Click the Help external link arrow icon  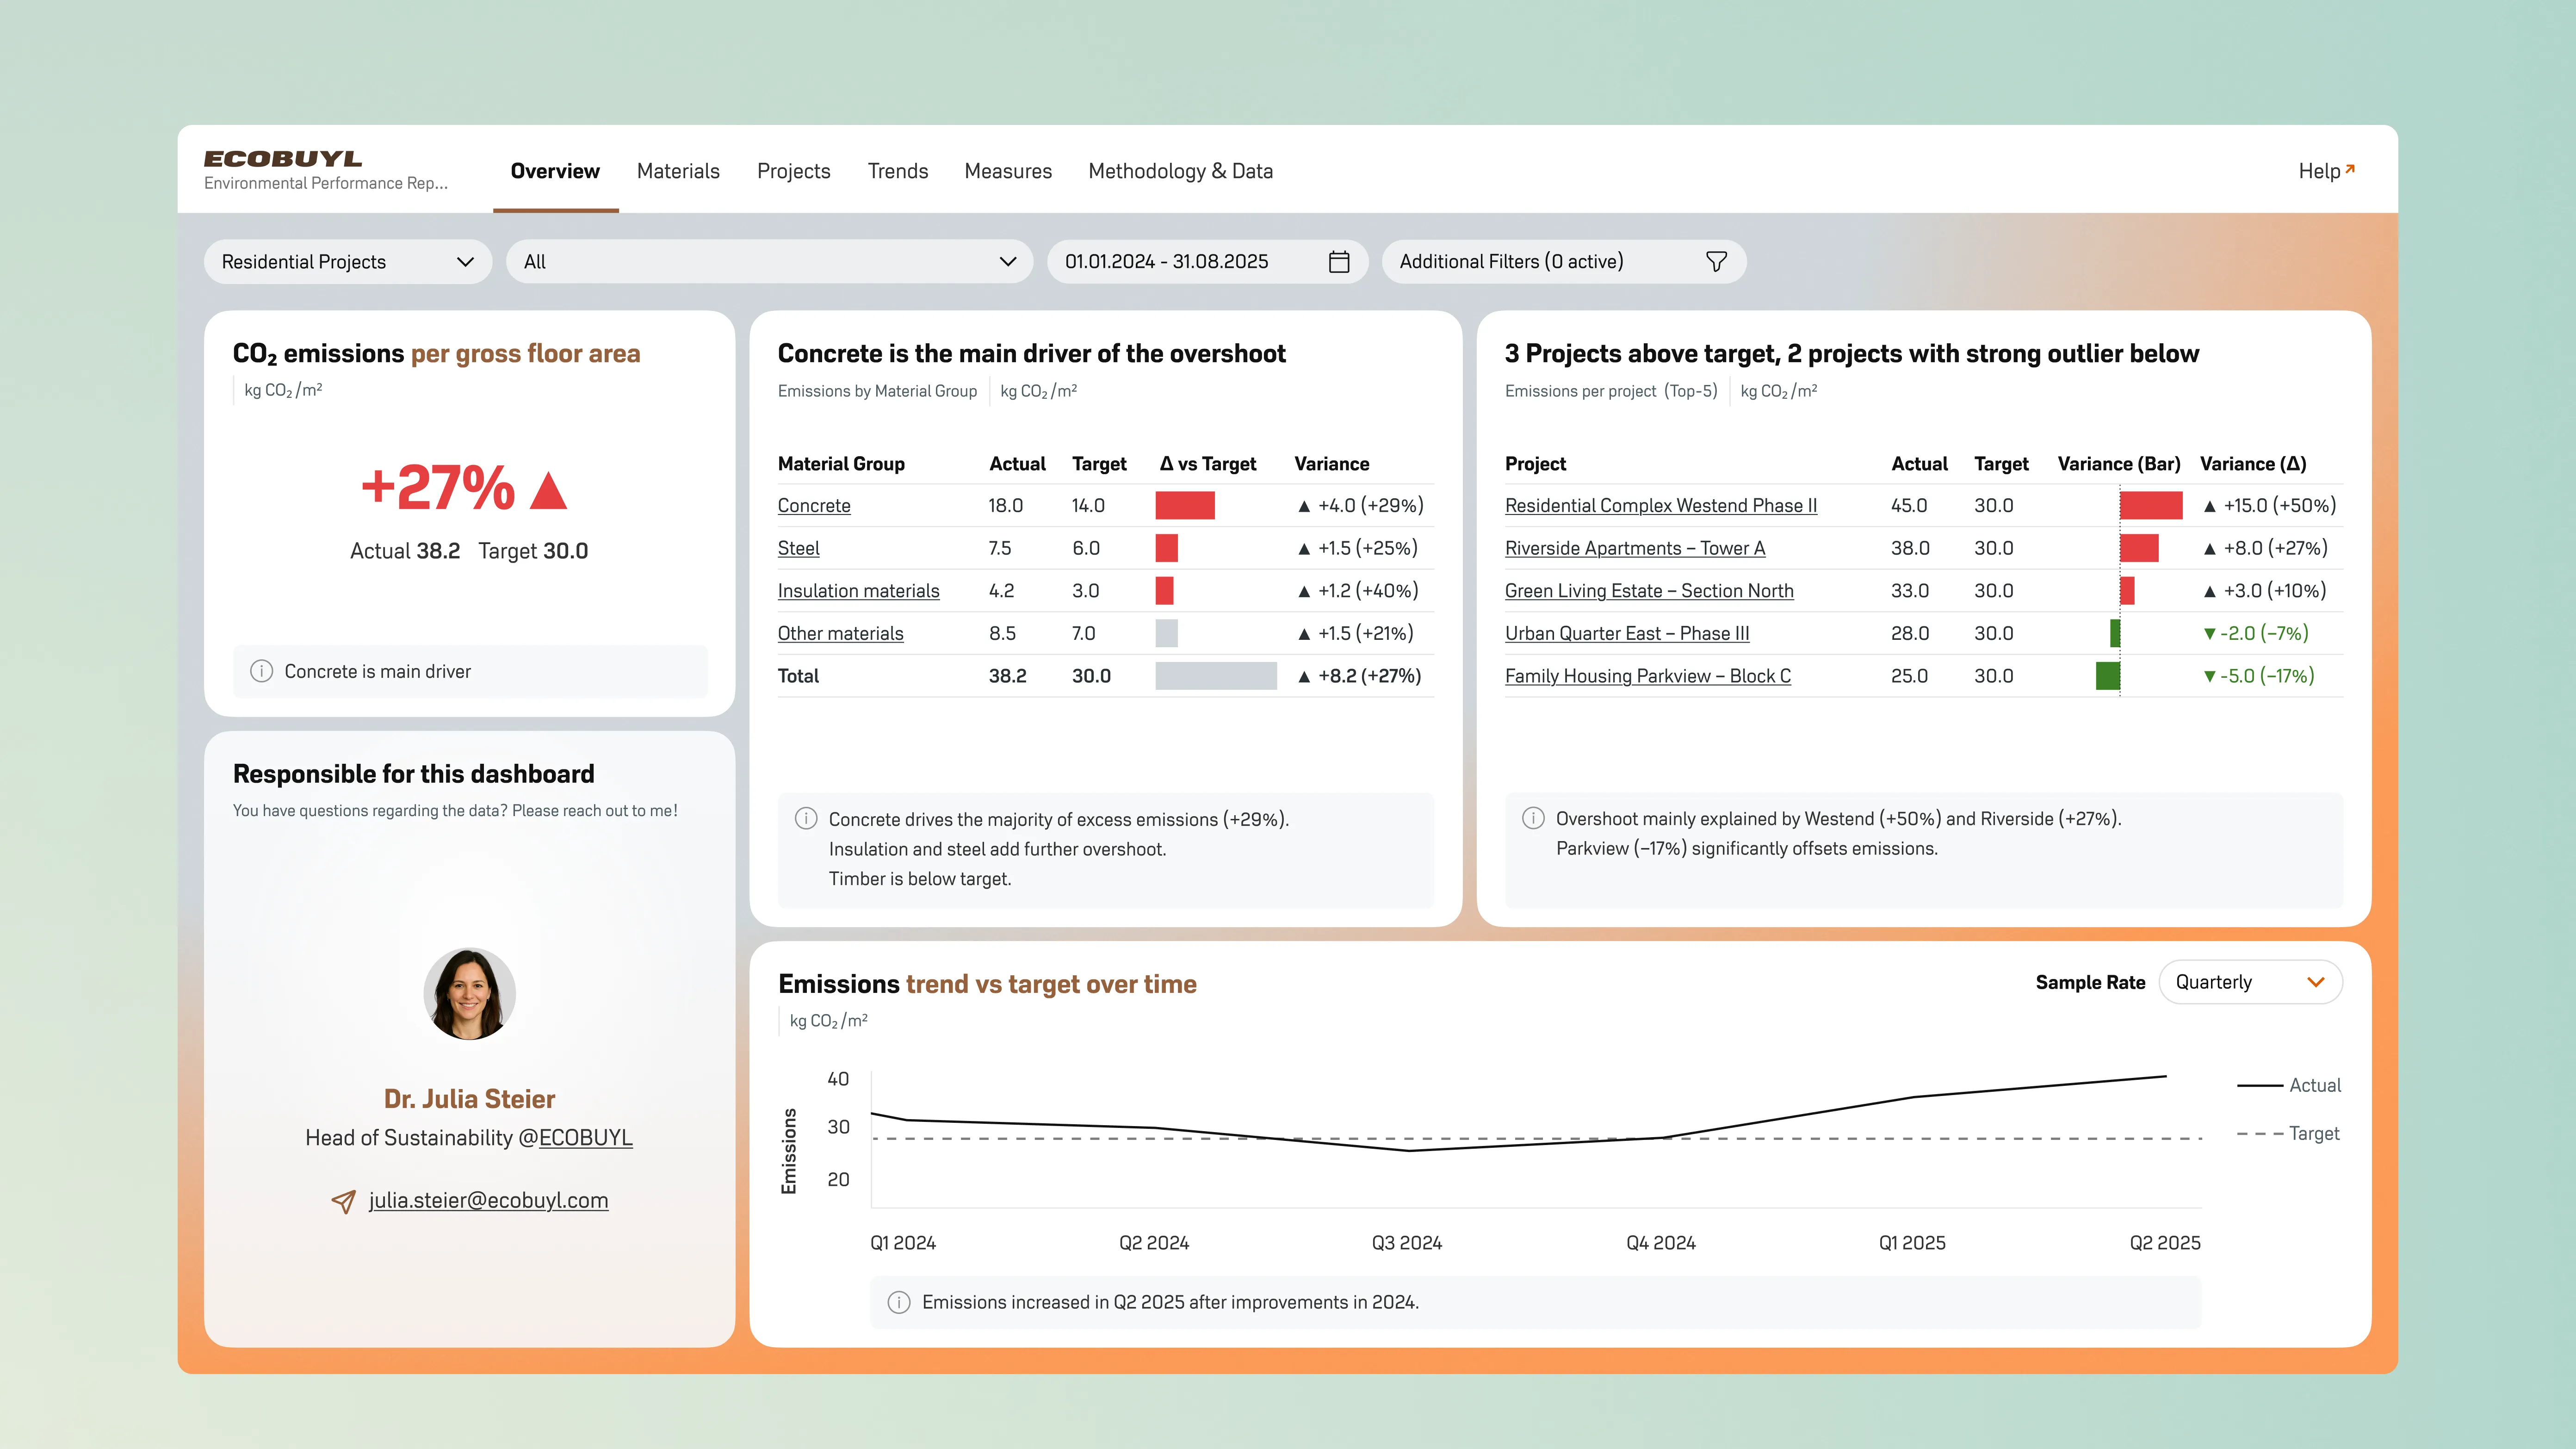pyautogui.click(x=2350, y=169)
